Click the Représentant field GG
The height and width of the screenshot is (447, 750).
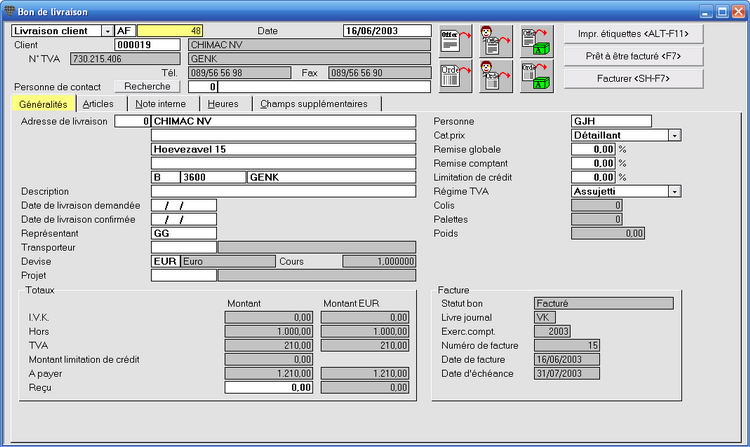tap(184, 233)
